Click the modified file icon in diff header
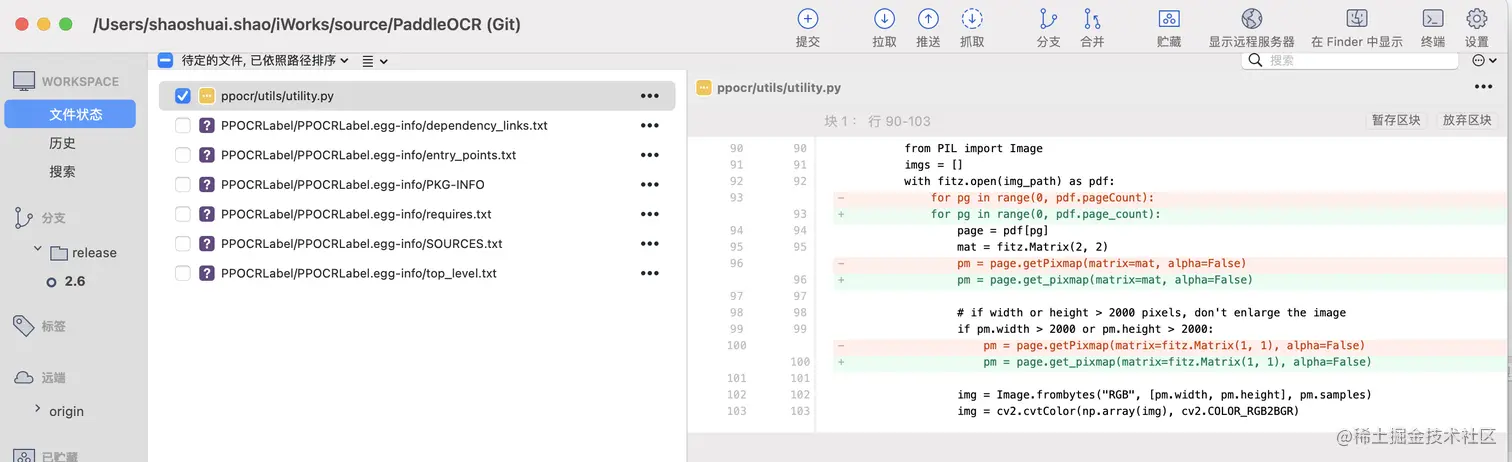1512x462 pixels. [703, 87]
